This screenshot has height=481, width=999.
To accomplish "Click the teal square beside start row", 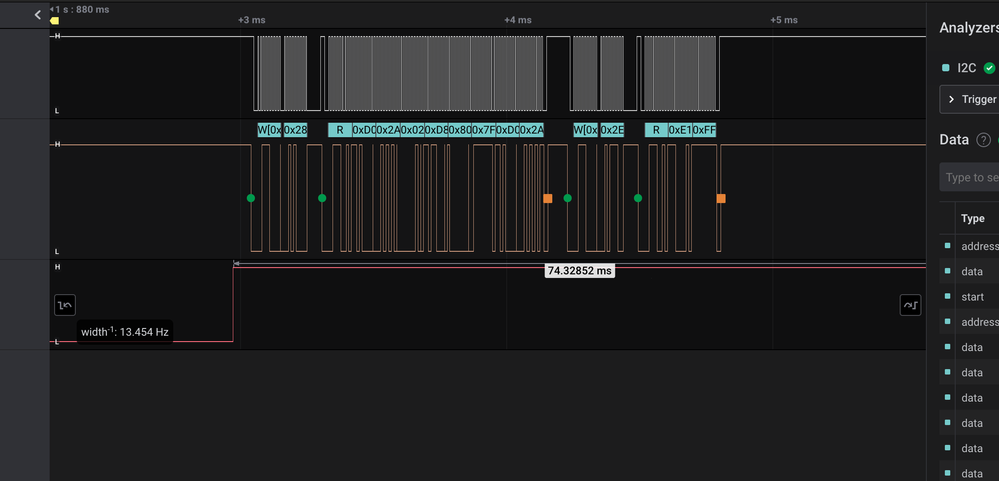I will coord(947,296).
